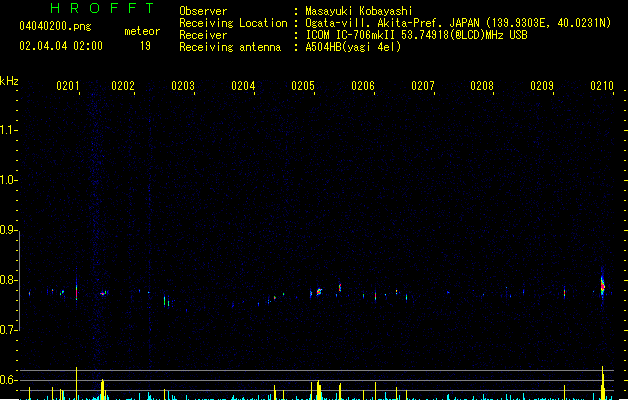The width and height of the screenshot is (629, 400).
Task: Click the 0202 time marker
Action: (x=123, y=86)
